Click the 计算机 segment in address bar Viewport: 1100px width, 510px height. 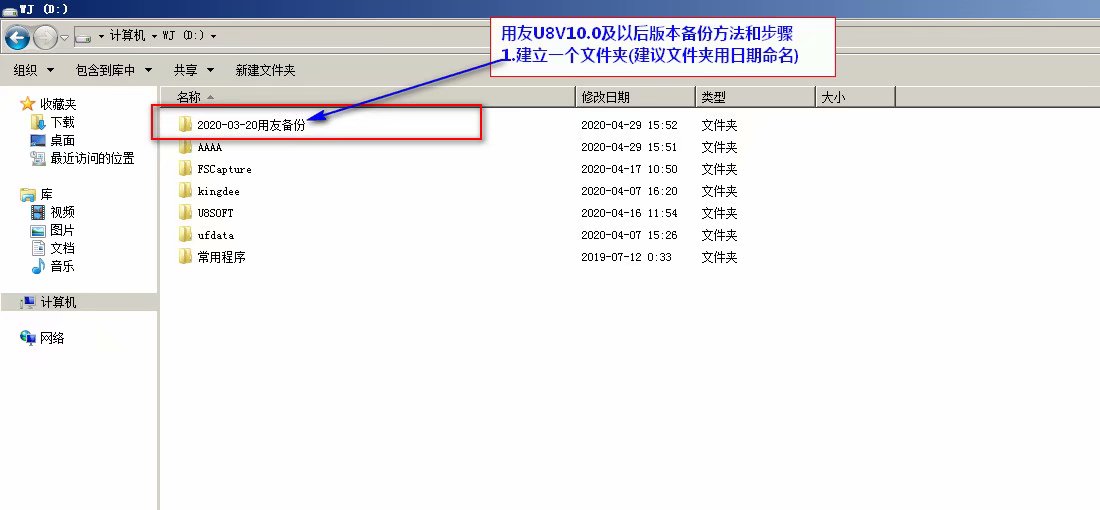[129, 36]
